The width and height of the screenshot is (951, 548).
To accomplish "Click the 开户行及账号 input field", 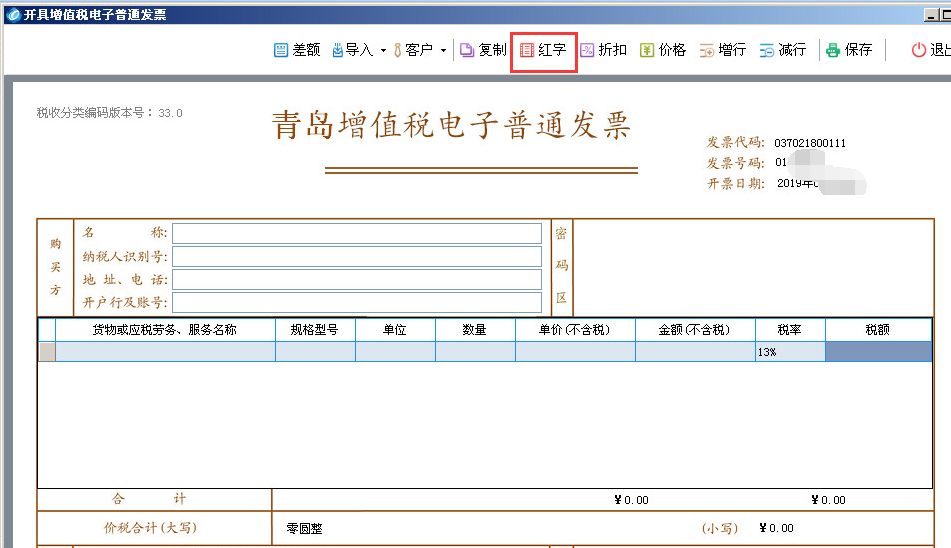I will point(356,302).
